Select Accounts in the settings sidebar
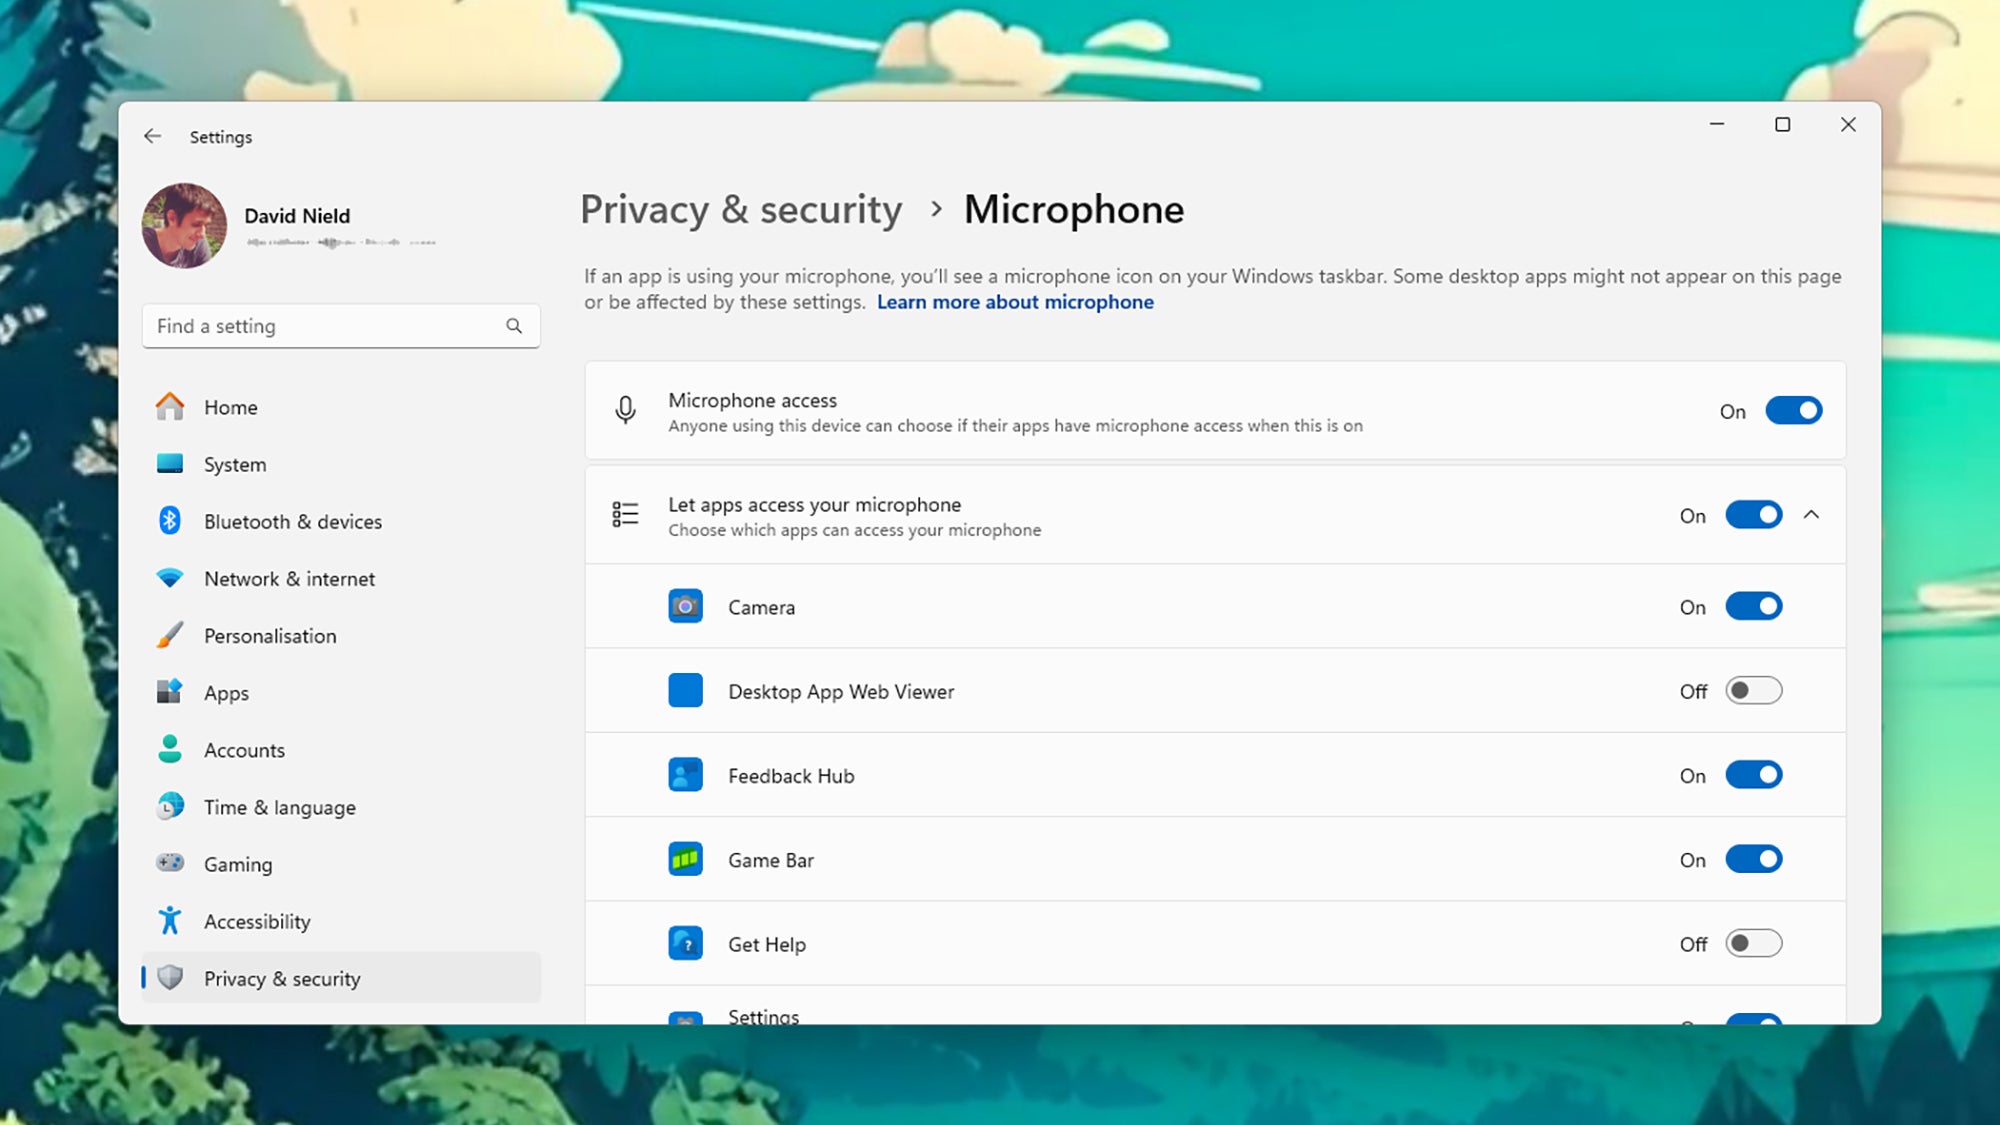This screenshot has height=1125, width=2000. click(x=244, y=750)
